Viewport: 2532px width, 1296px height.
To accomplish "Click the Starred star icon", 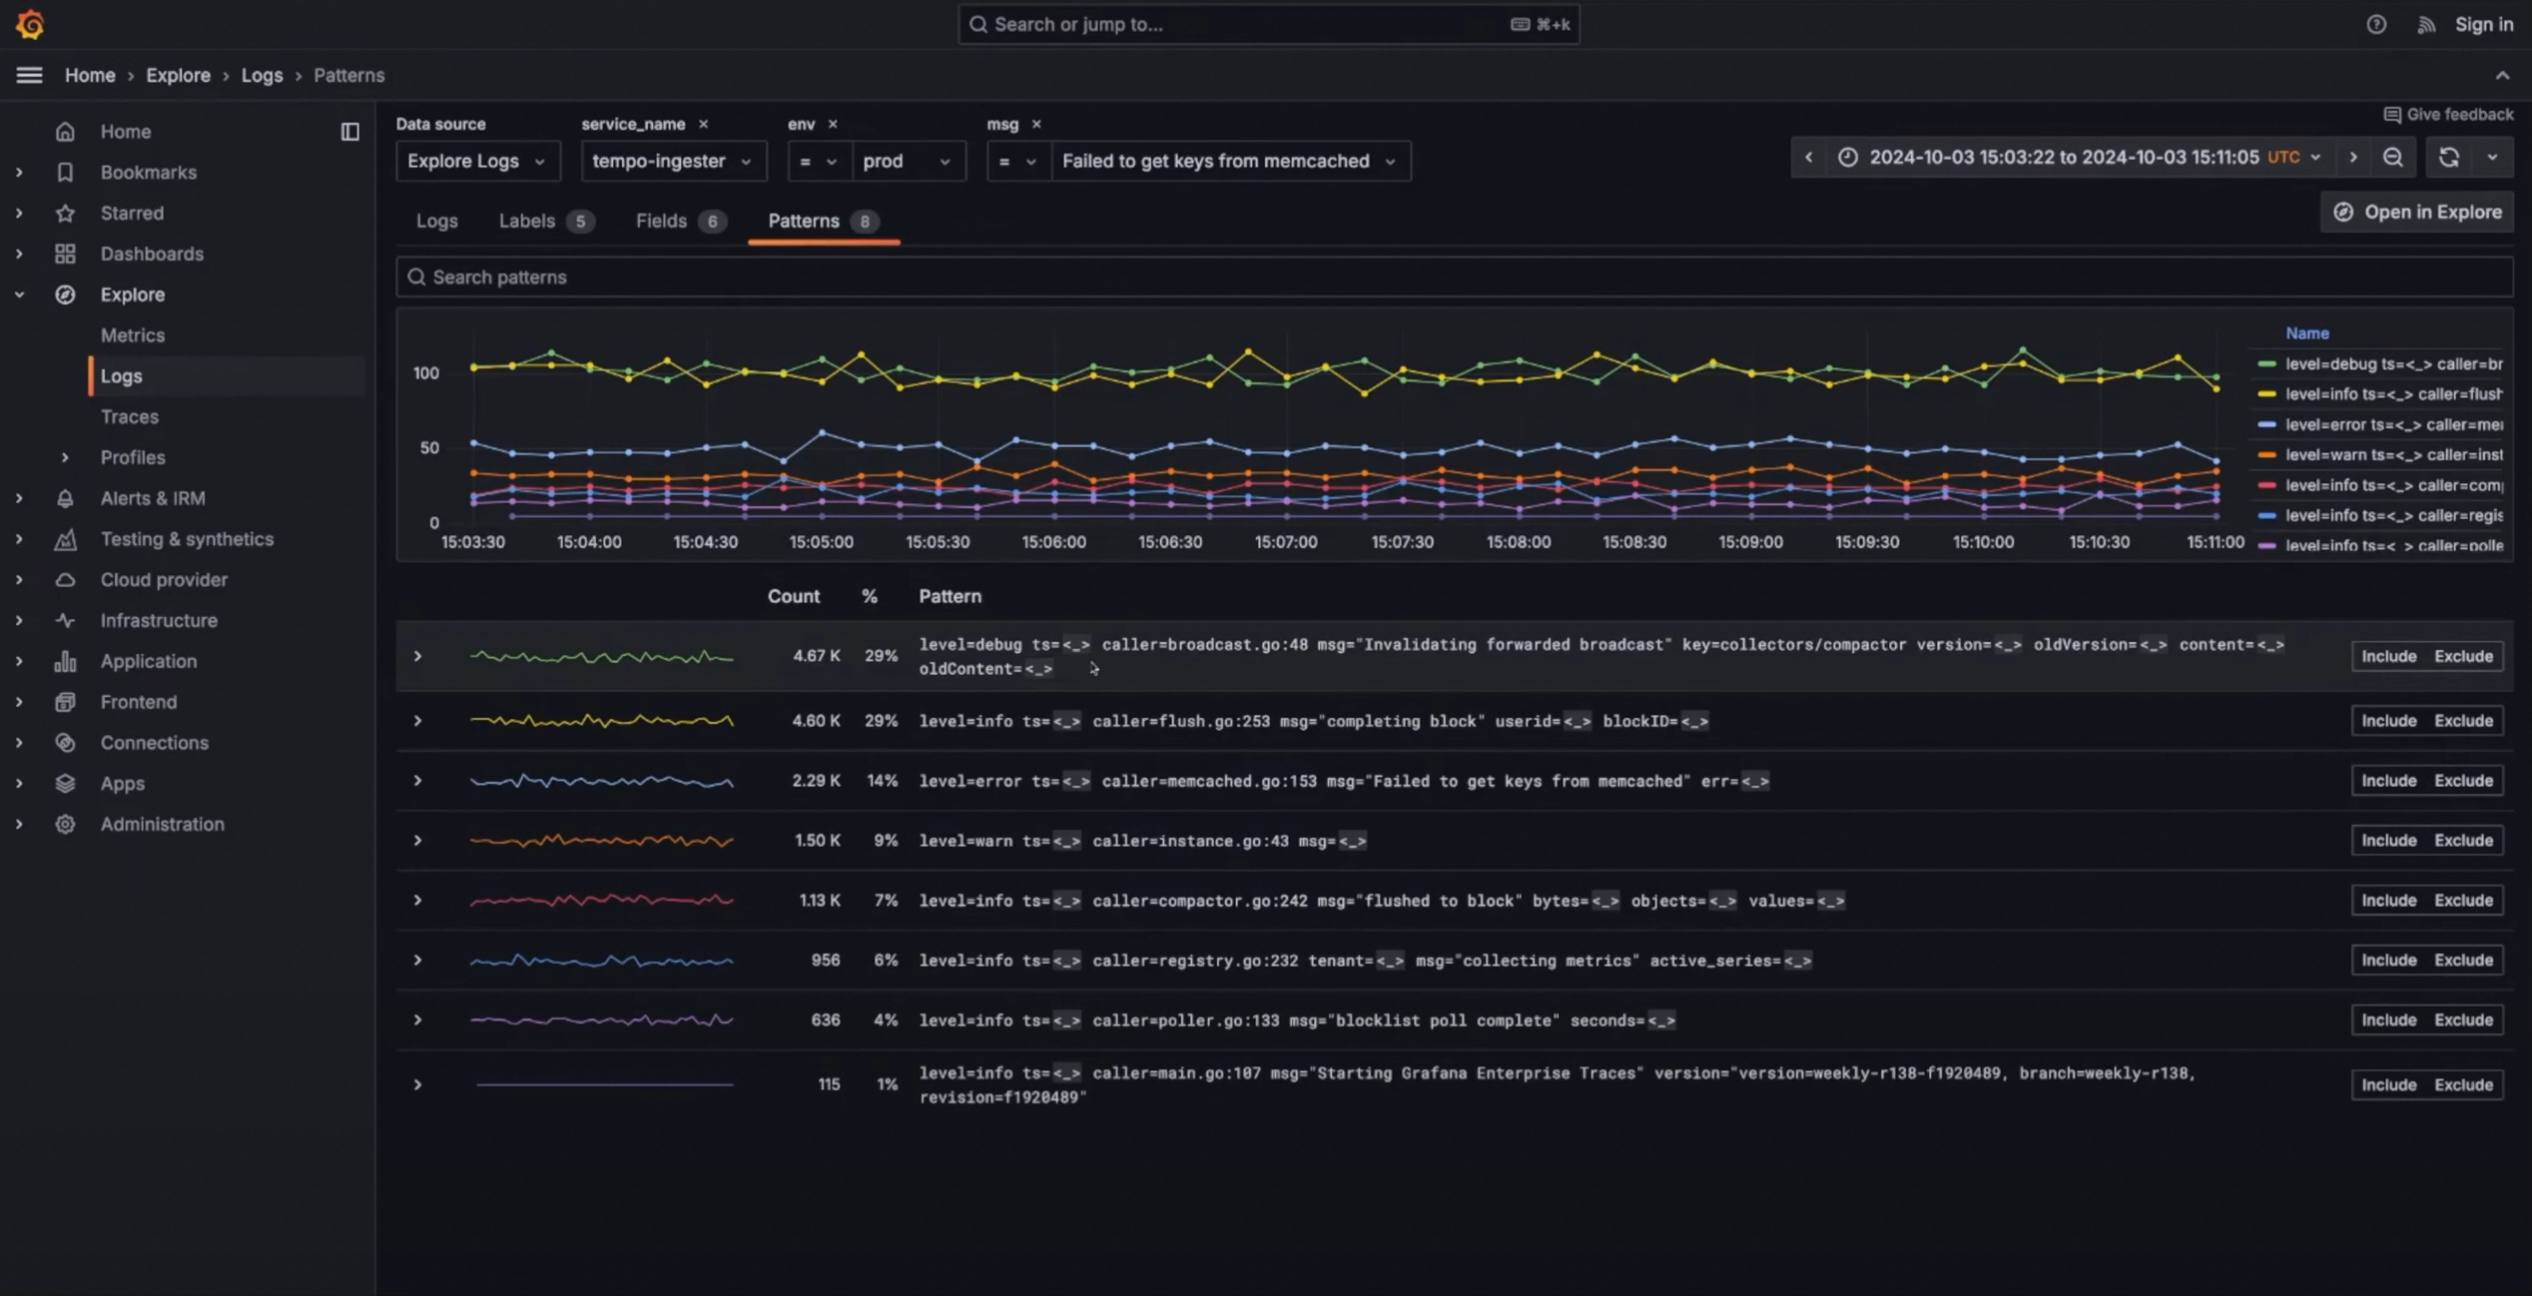I will click(x=65, y=213).
